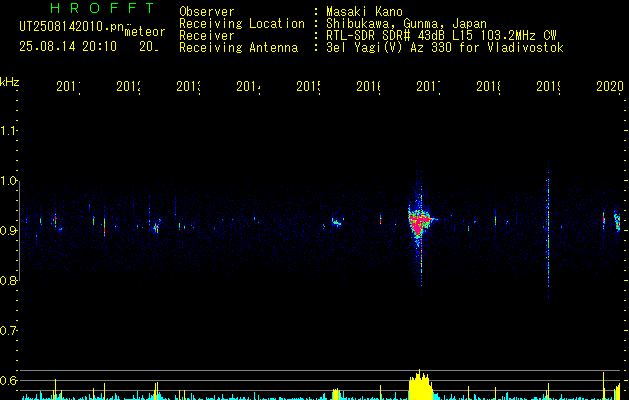
Task: Click the 0.8 kHz axis tick label
Action: click(x=8, y=280)
